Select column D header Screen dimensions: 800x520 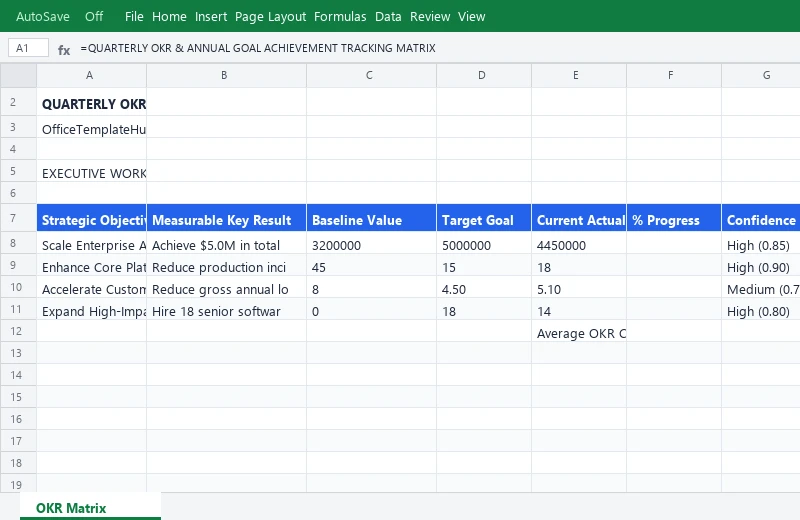484,76
